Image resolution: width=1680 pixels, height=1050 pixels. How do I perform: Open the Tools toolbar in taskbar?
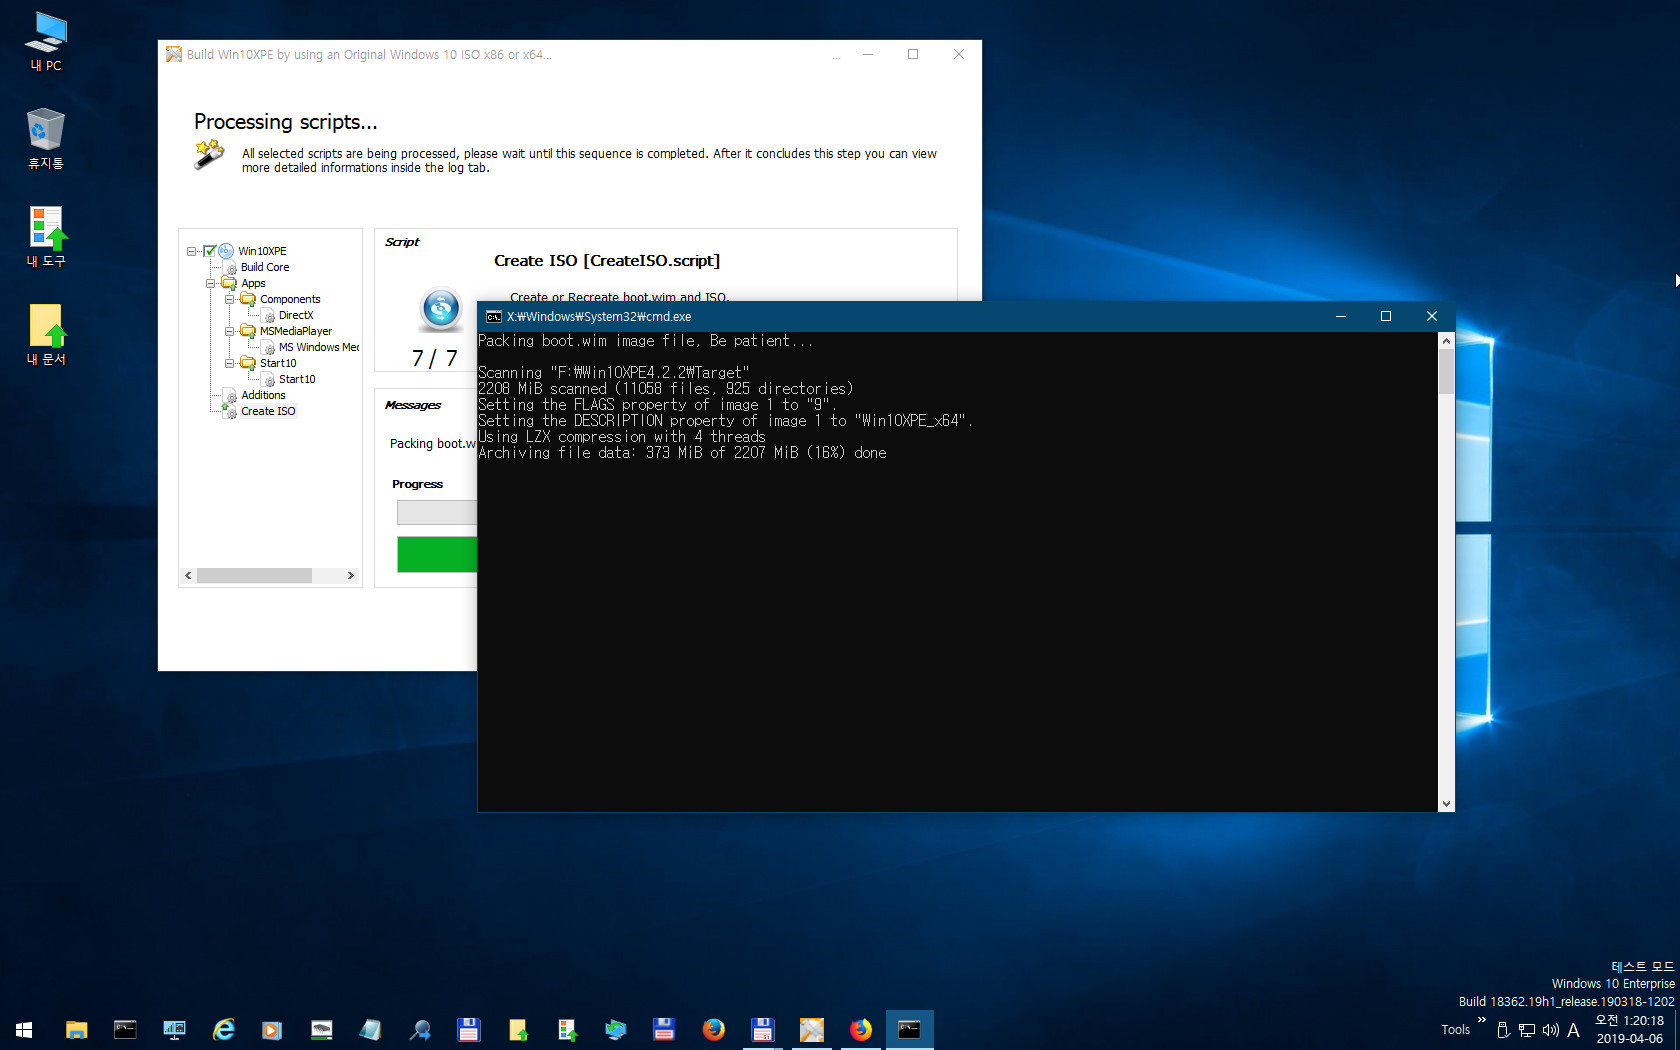[x=1456, y=1030]
